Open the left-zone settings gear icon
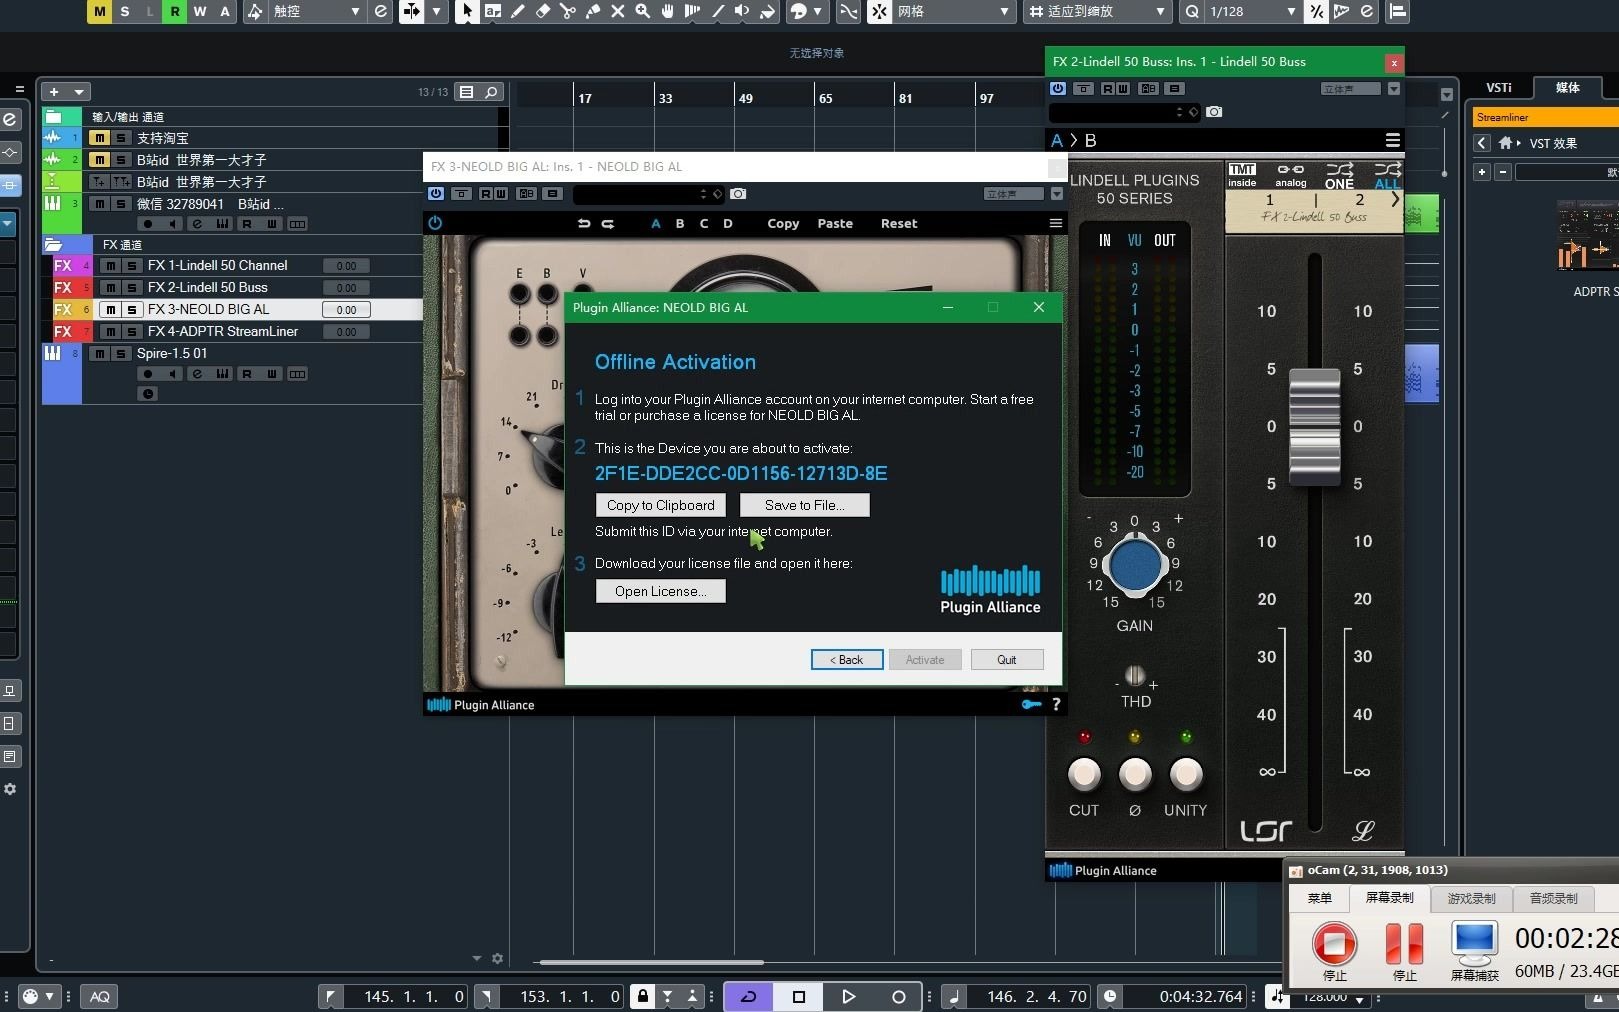This screenshot has width=1619, height=1012. (x=10, y=789)
